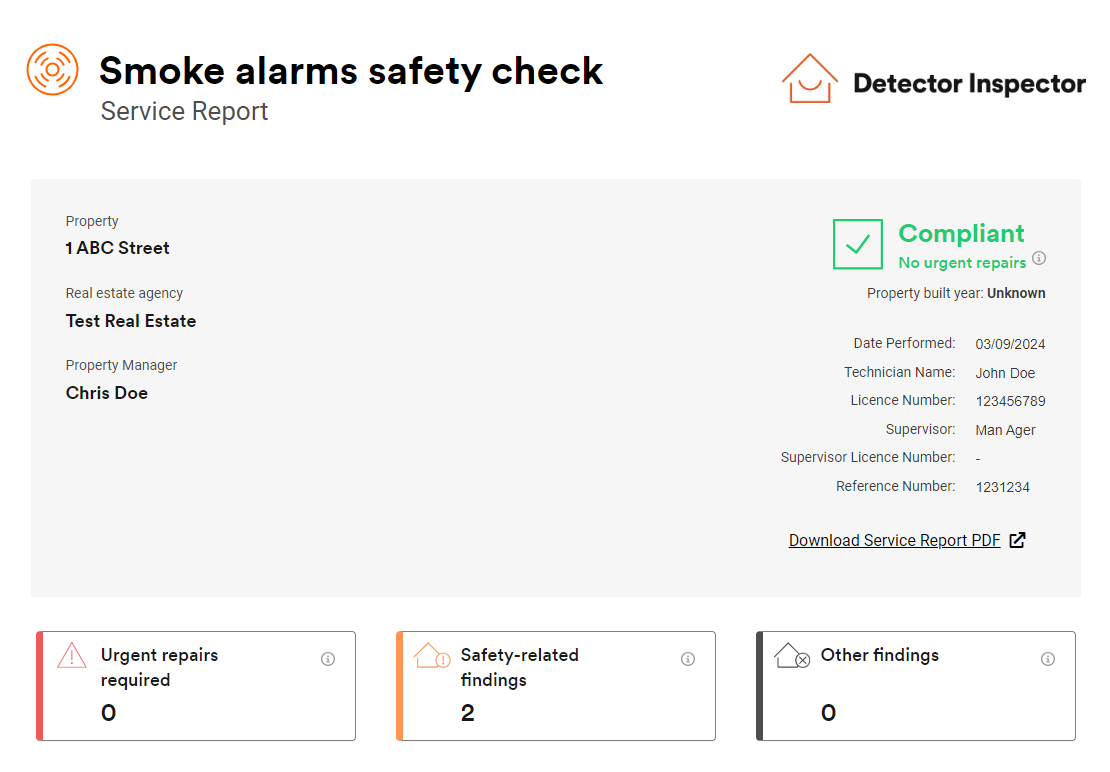Click the Test Real Estate agency name
Viewport: 1110px width, 772px height.
pyautogui.click(x=131, y=321)
